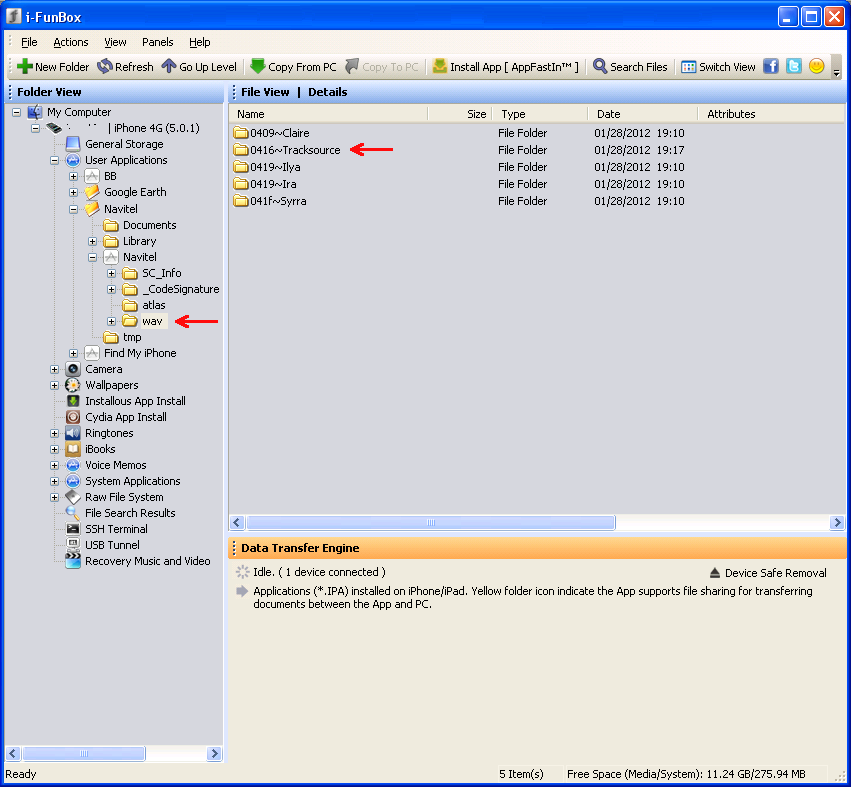Select the Cydia App Install icon
Screen dimensions: 851x787
(x=73, y=417)
